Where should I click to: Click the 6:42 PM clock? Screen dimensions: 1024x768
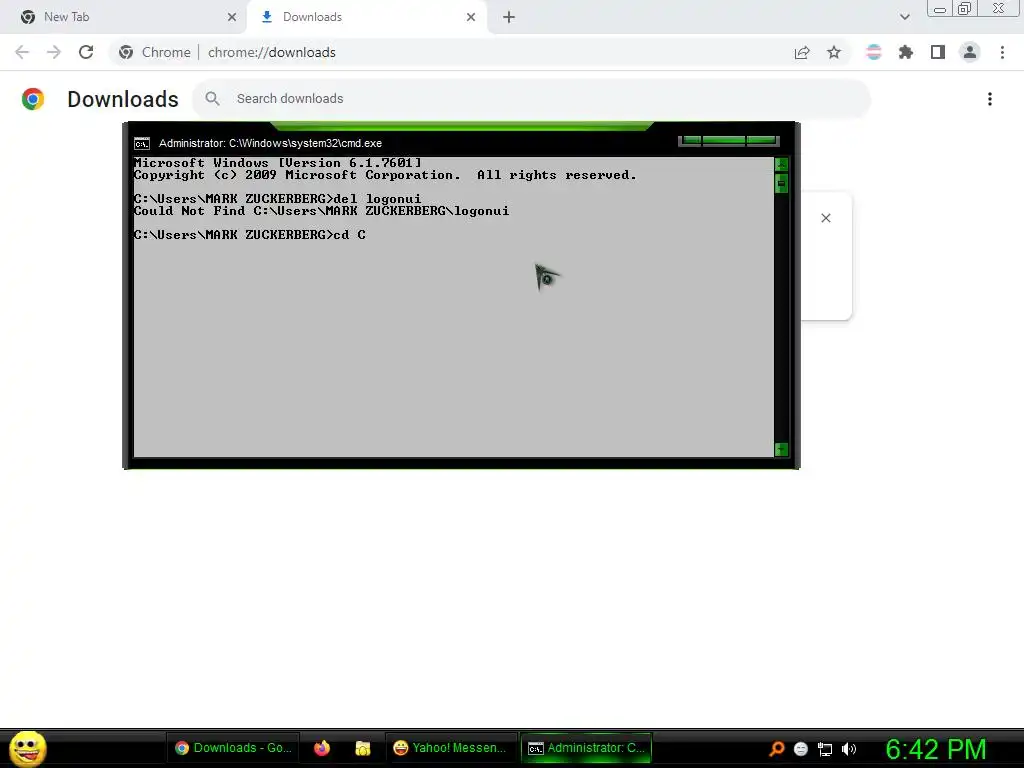point(936,749)
